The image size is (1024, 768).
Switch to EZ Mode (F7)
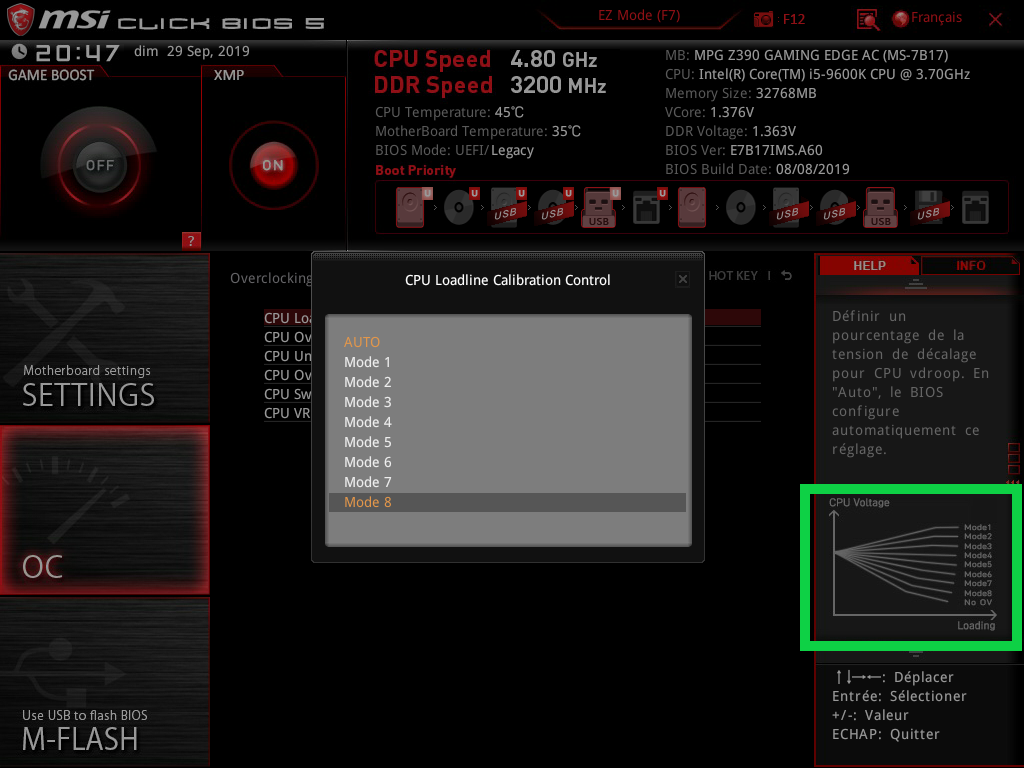639,16
